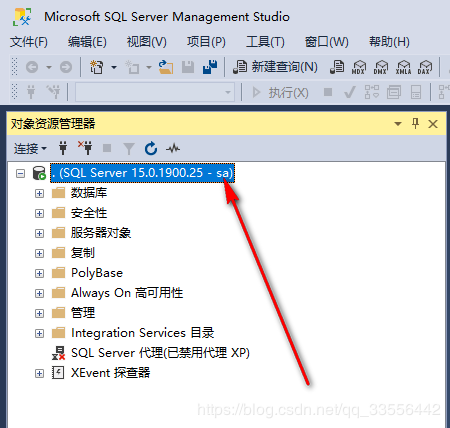
Task: Click the save all icon
Action: 210,67
